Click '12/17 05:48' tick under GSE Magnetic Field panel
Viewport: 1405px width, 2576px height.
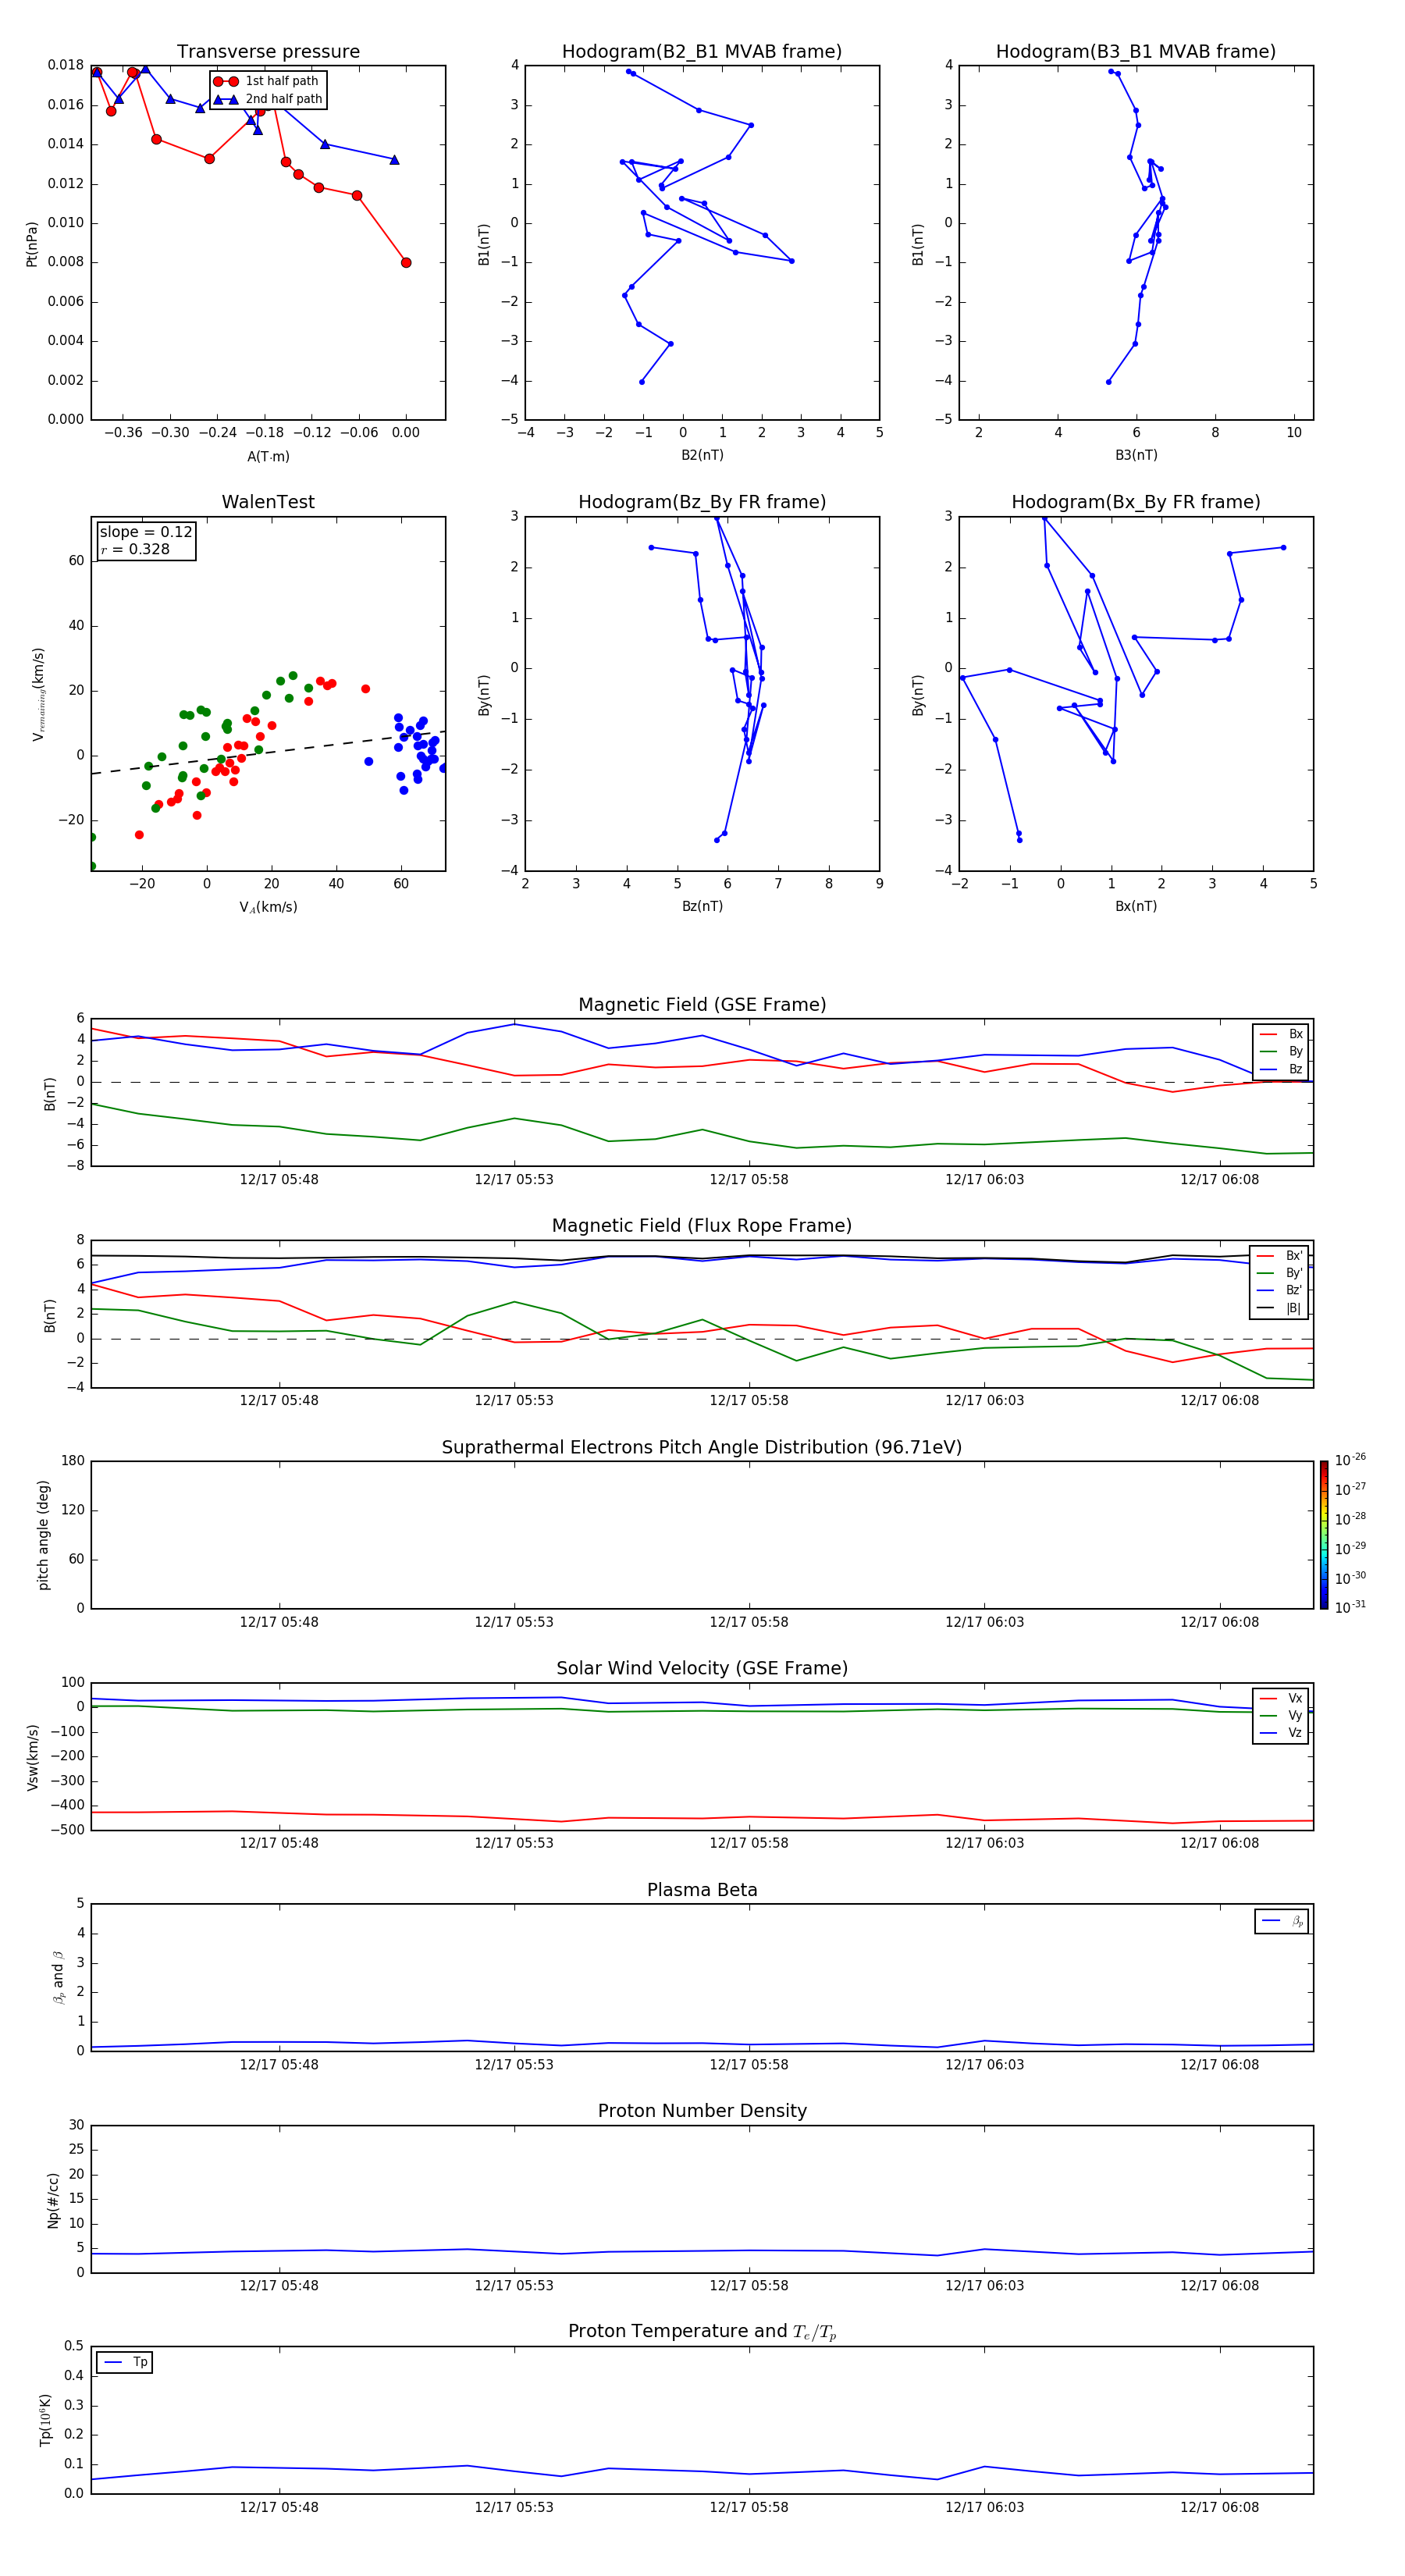click(279, 1180)
